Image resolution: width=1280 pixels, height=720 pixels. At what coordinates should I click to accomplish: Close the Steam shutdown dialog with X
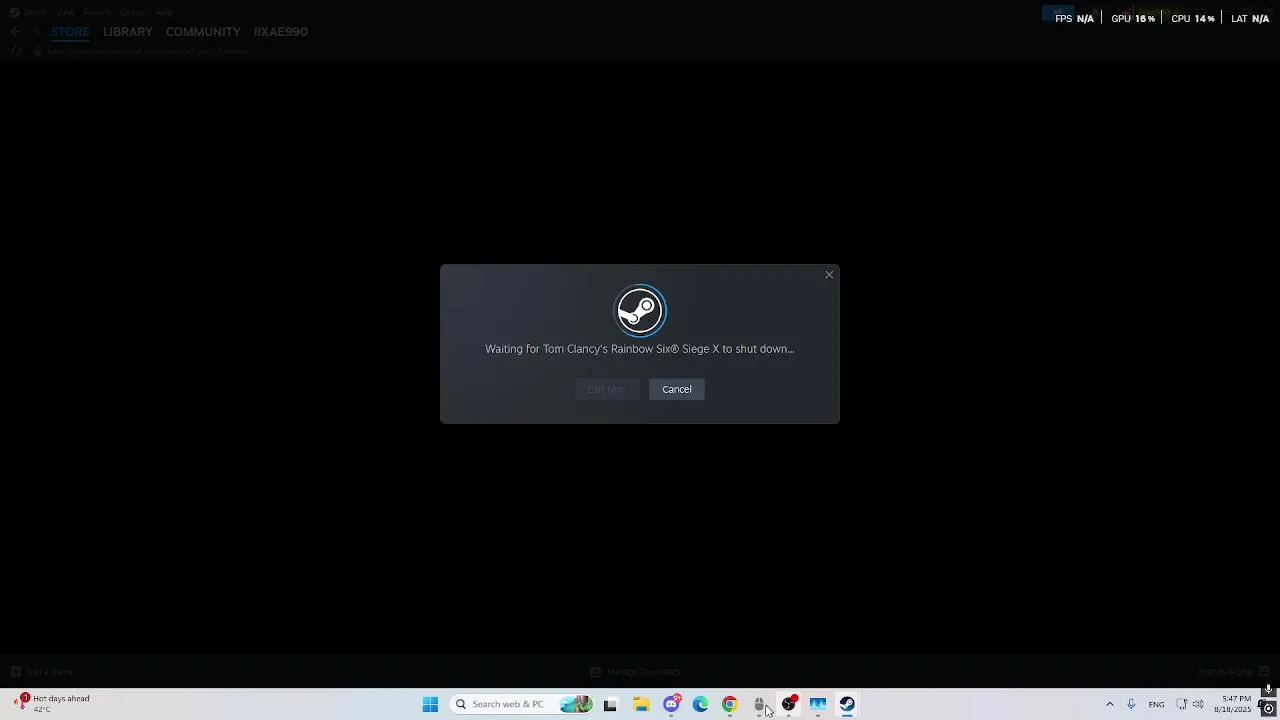(829, 275)
